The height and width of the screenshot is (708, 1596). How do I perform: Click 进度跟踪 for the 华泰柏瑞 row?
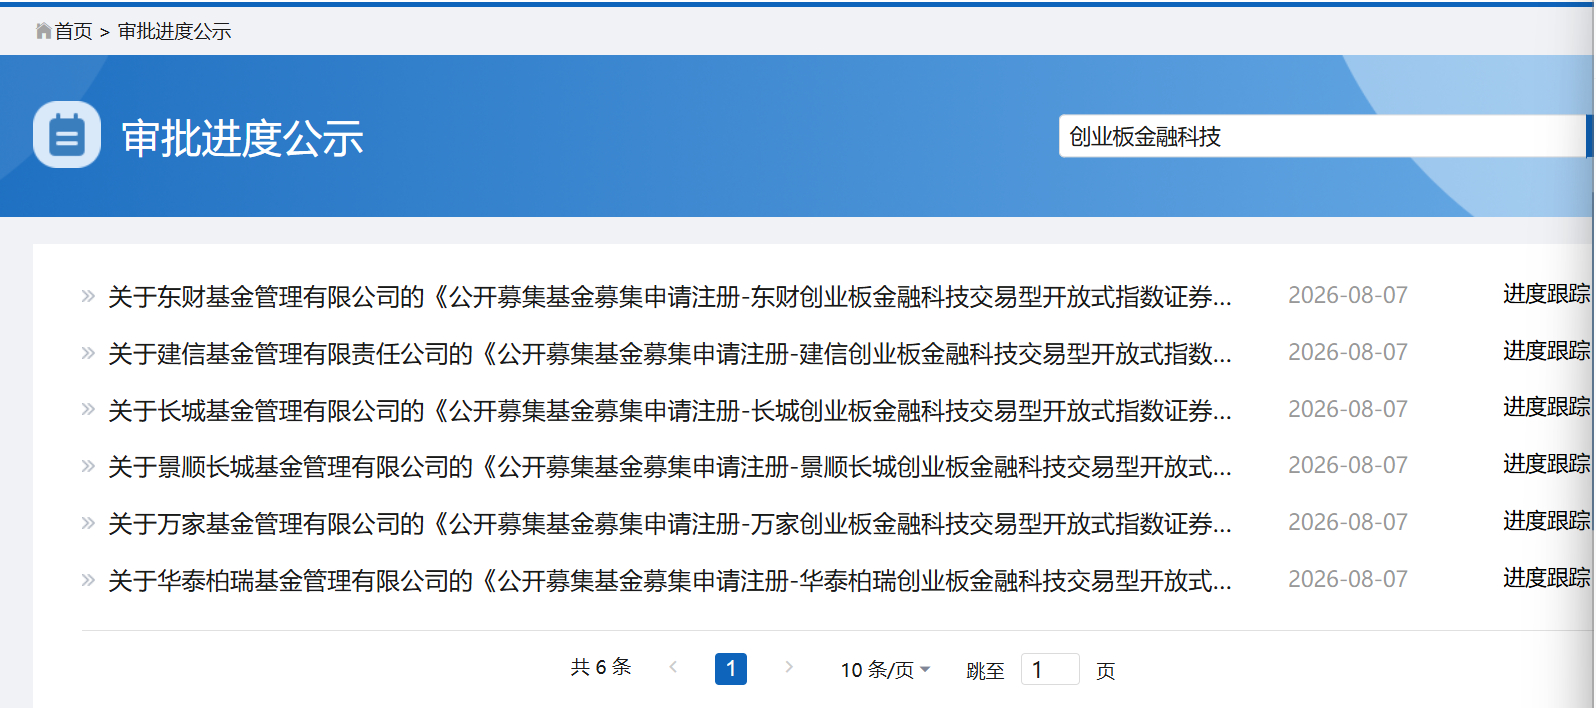point(1546,578)
